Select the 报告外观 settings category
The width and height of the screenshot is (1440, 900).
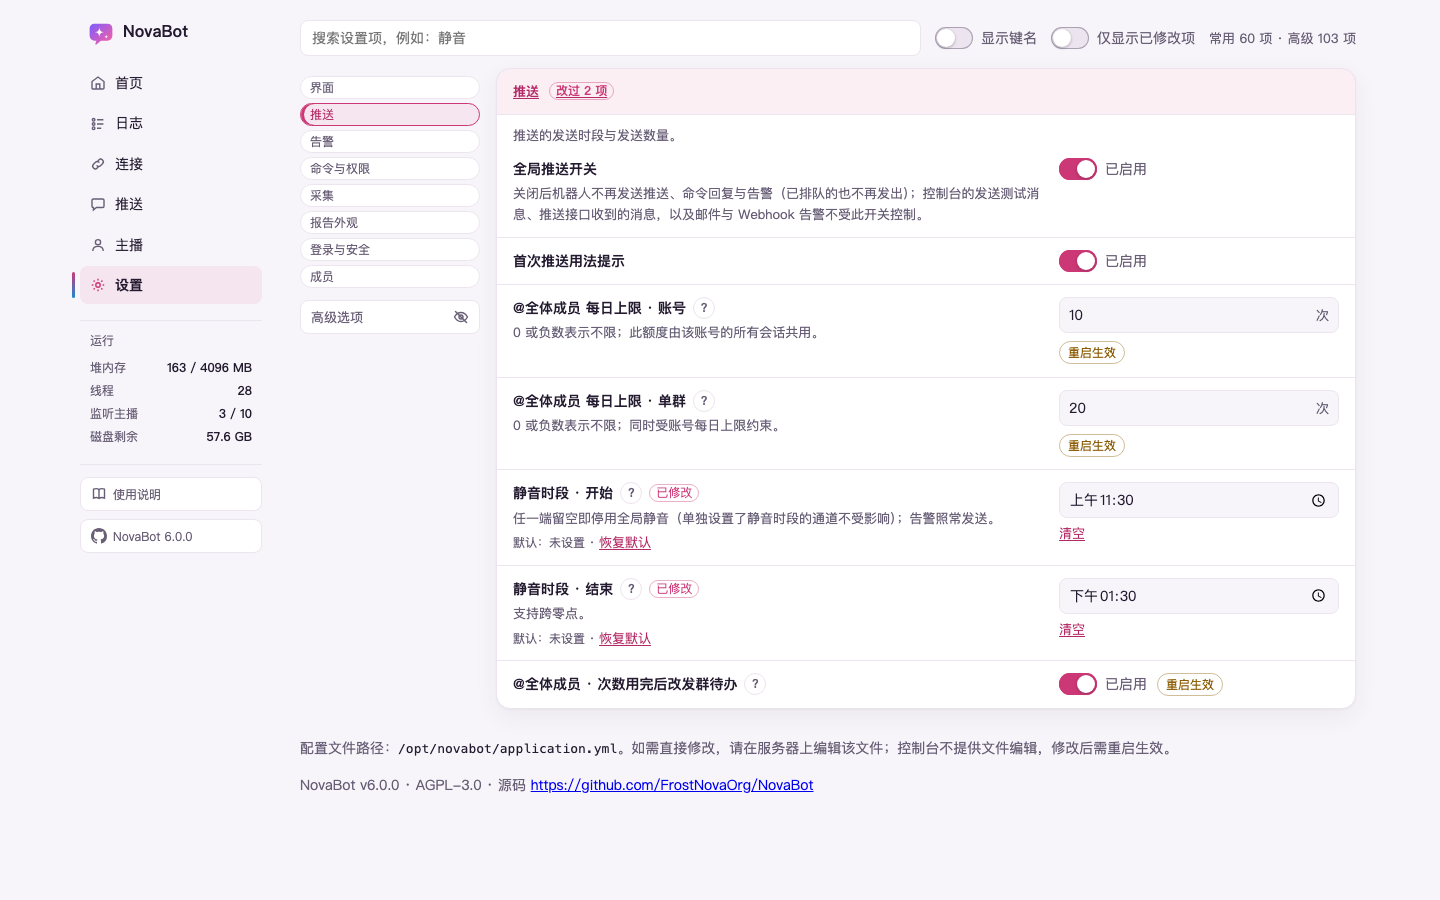tap(390, 223)
